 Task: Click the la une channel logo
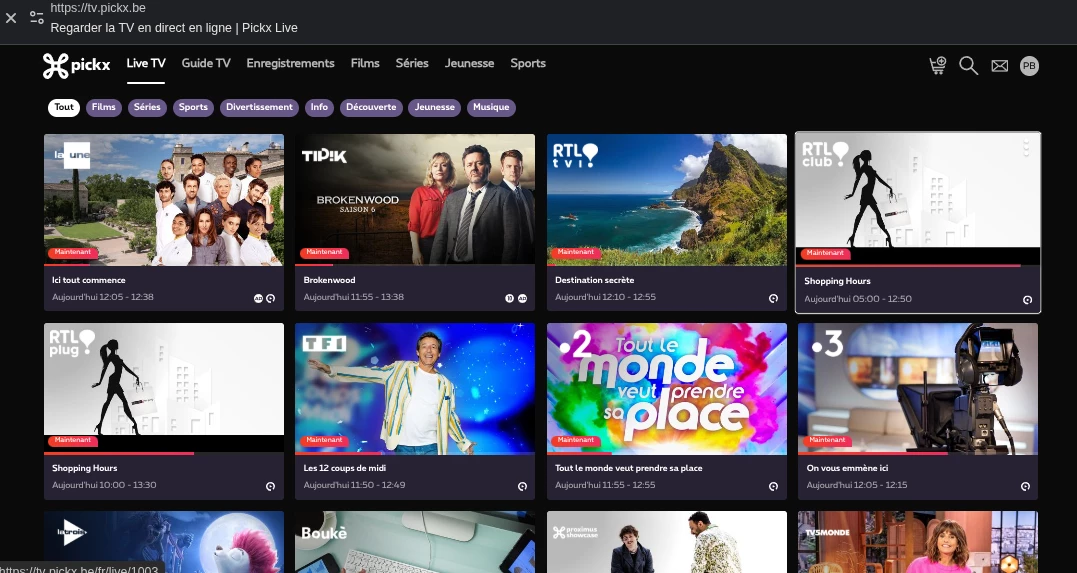[72, 155]
